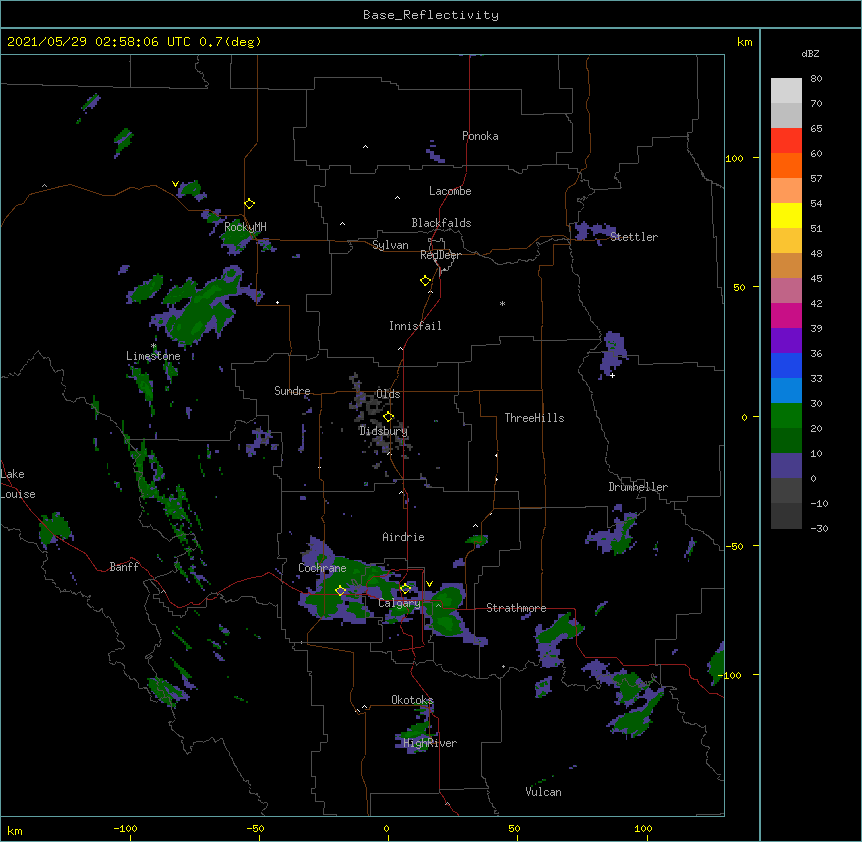Click the yellow diamond marker near RockyMH
The width and height of the screenshot is (862, 842).
tap(249, 204)
